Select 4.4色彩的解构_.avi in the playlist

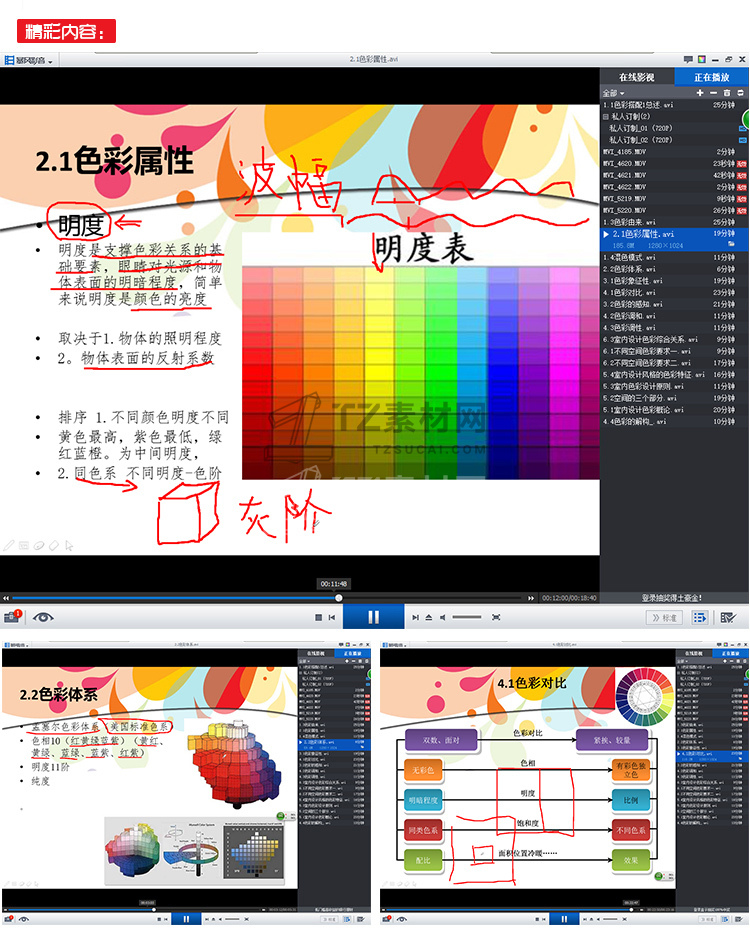click(674, 421)
